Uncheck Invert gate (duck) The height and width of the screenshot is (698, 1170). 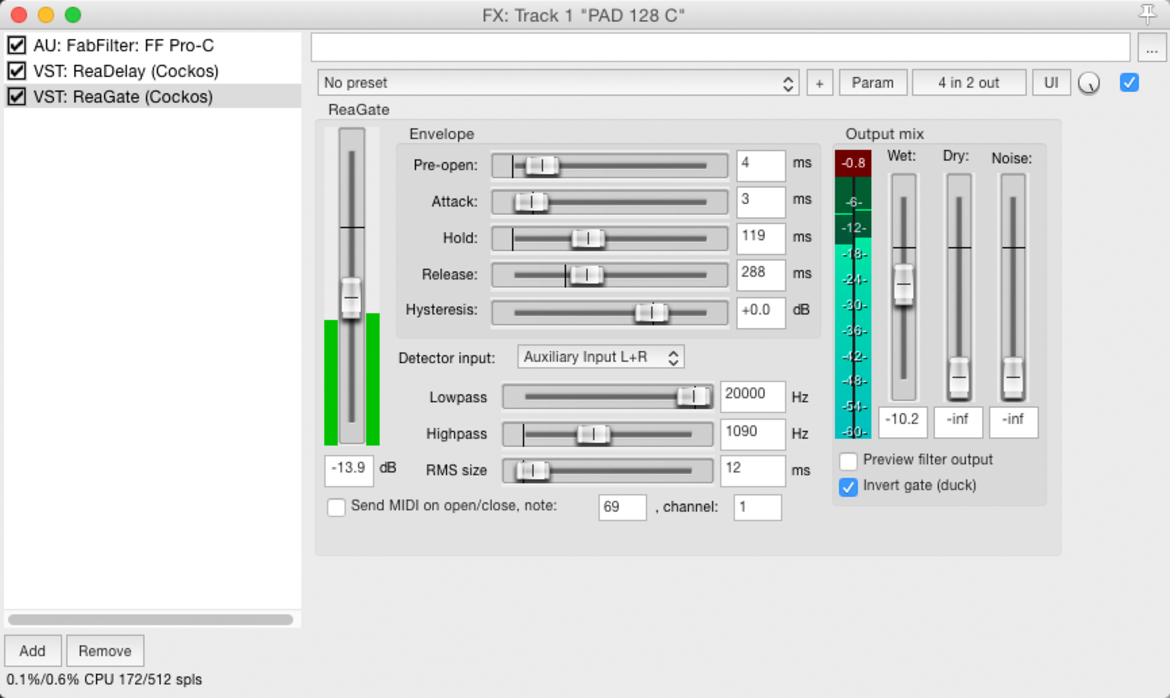pos(848,486)
